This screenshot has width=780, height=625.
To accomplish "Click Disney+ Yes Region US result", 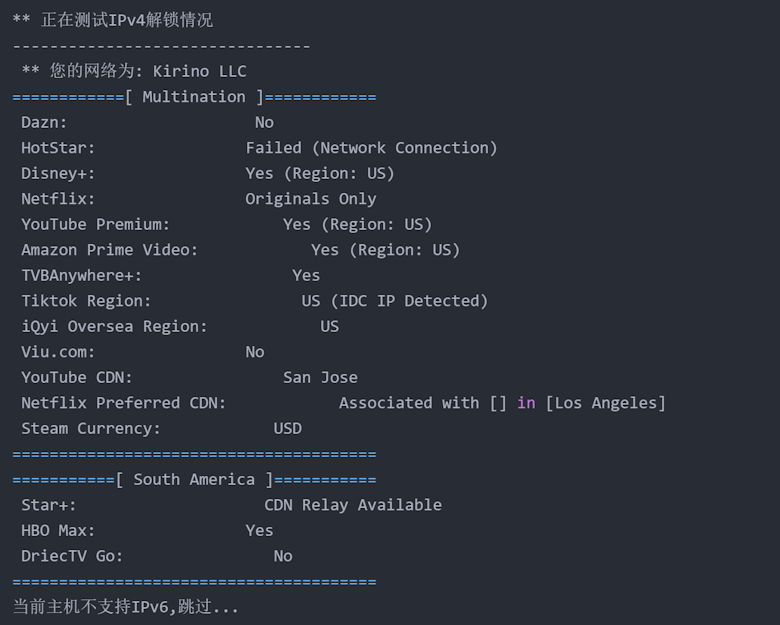I will tap(320, 173).
